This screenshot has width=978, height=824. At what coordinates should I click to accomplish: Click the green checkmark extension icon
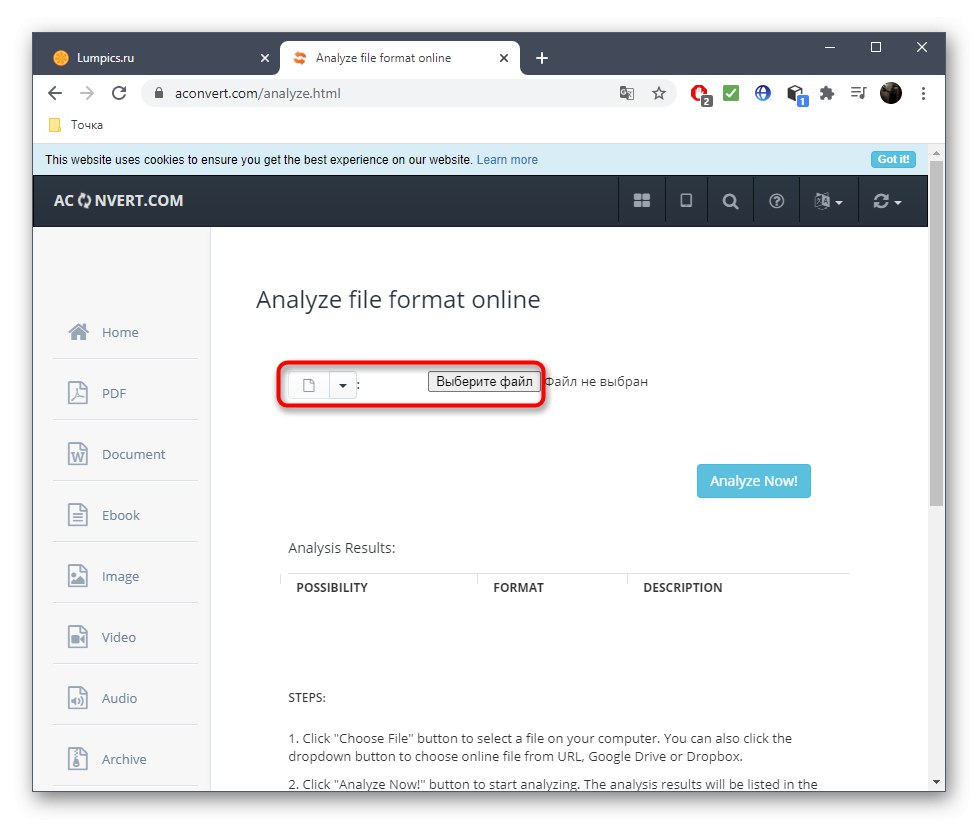coord(731,94)
